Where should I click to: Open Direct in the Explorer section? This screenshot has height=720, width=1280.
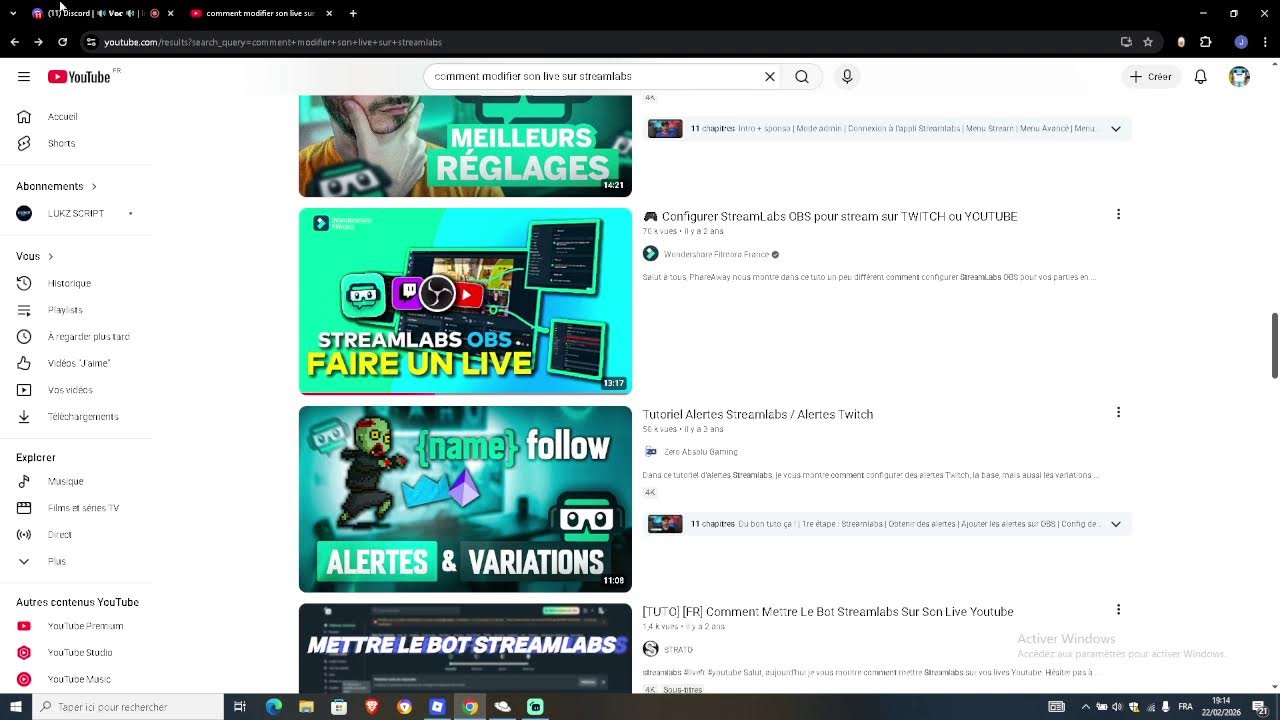76,535
